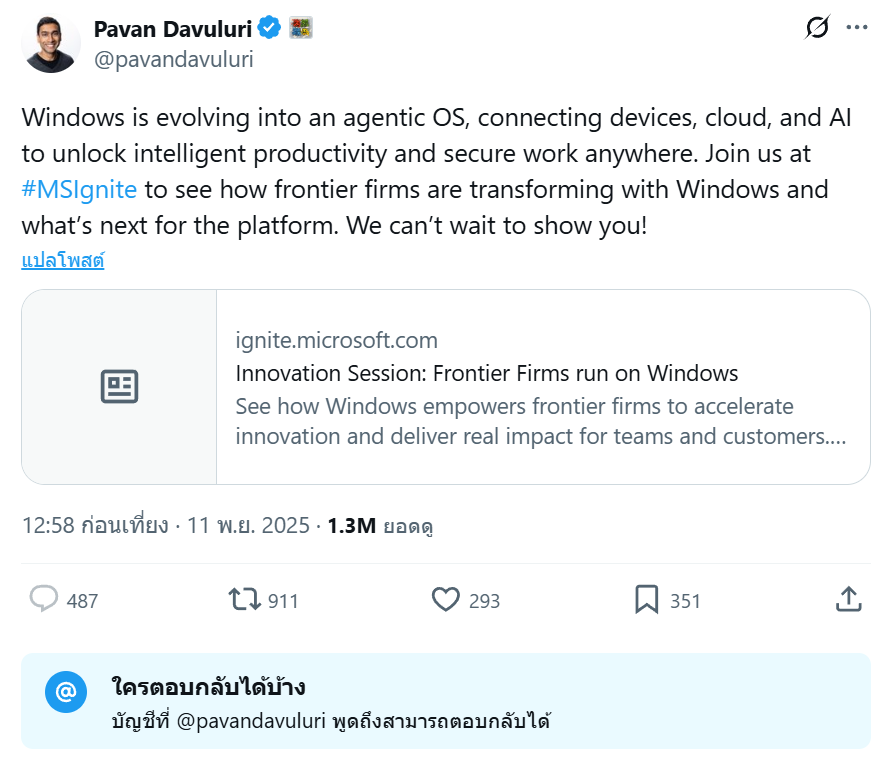Like the post with heart icon
This screenshot has width=891, height=765.
pyautogui.click(x=445, y=600)
